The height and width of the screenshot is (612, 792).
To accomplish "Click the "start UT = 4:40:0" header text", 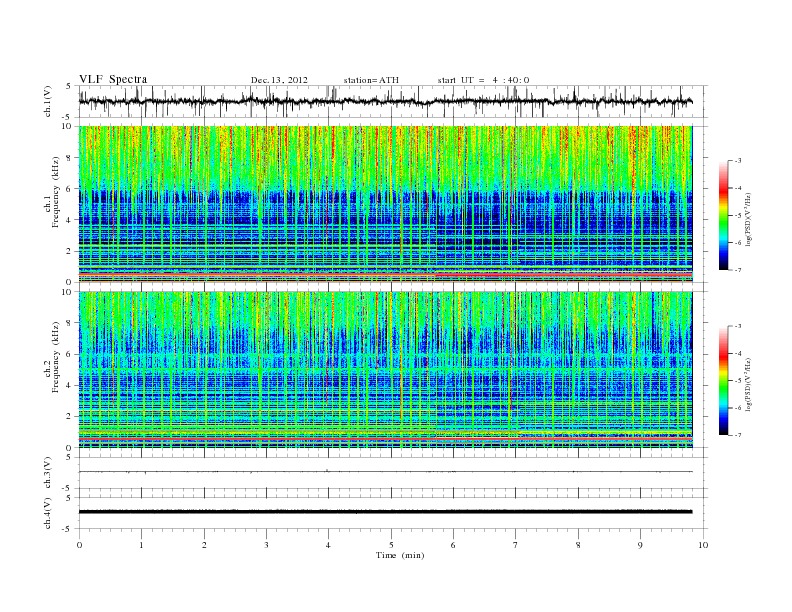I will click(x=483, y=80).
